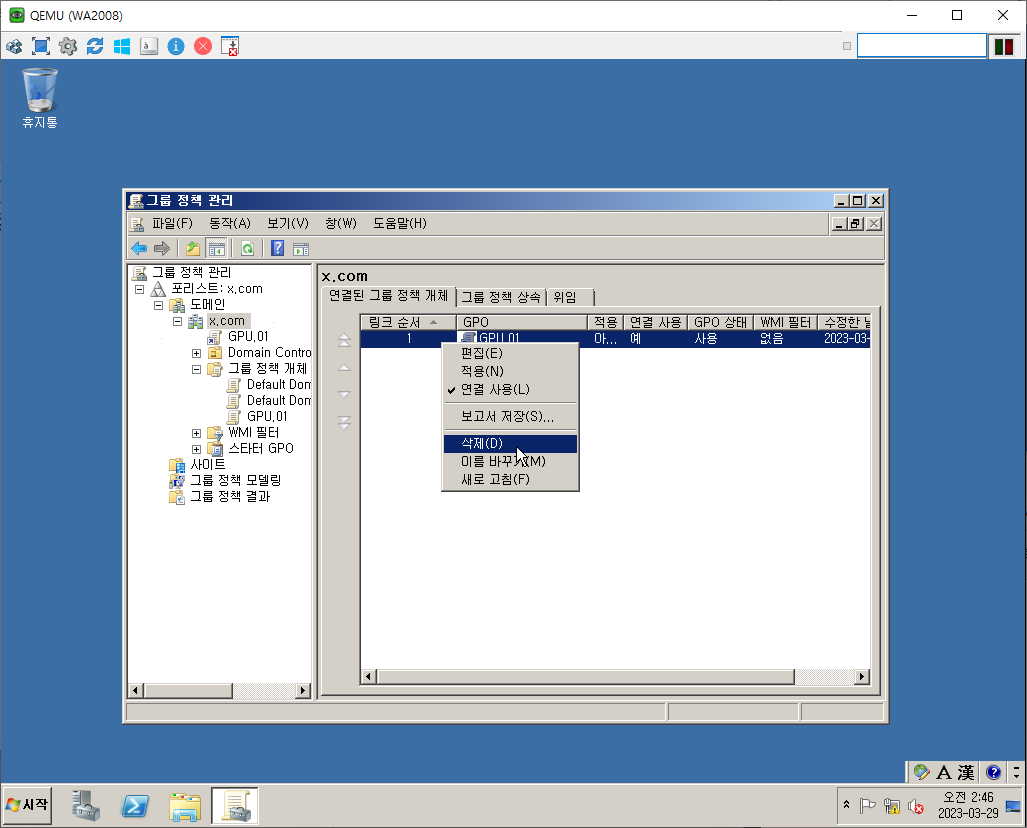Click the move link down arrow

[x=344, y=394]
